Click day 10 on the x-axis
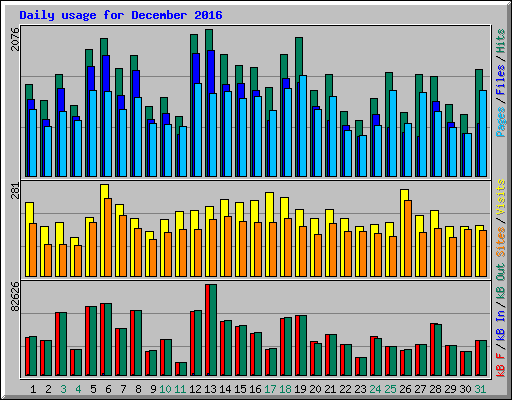Screen dimensions: 512x400 click(165, 389)
